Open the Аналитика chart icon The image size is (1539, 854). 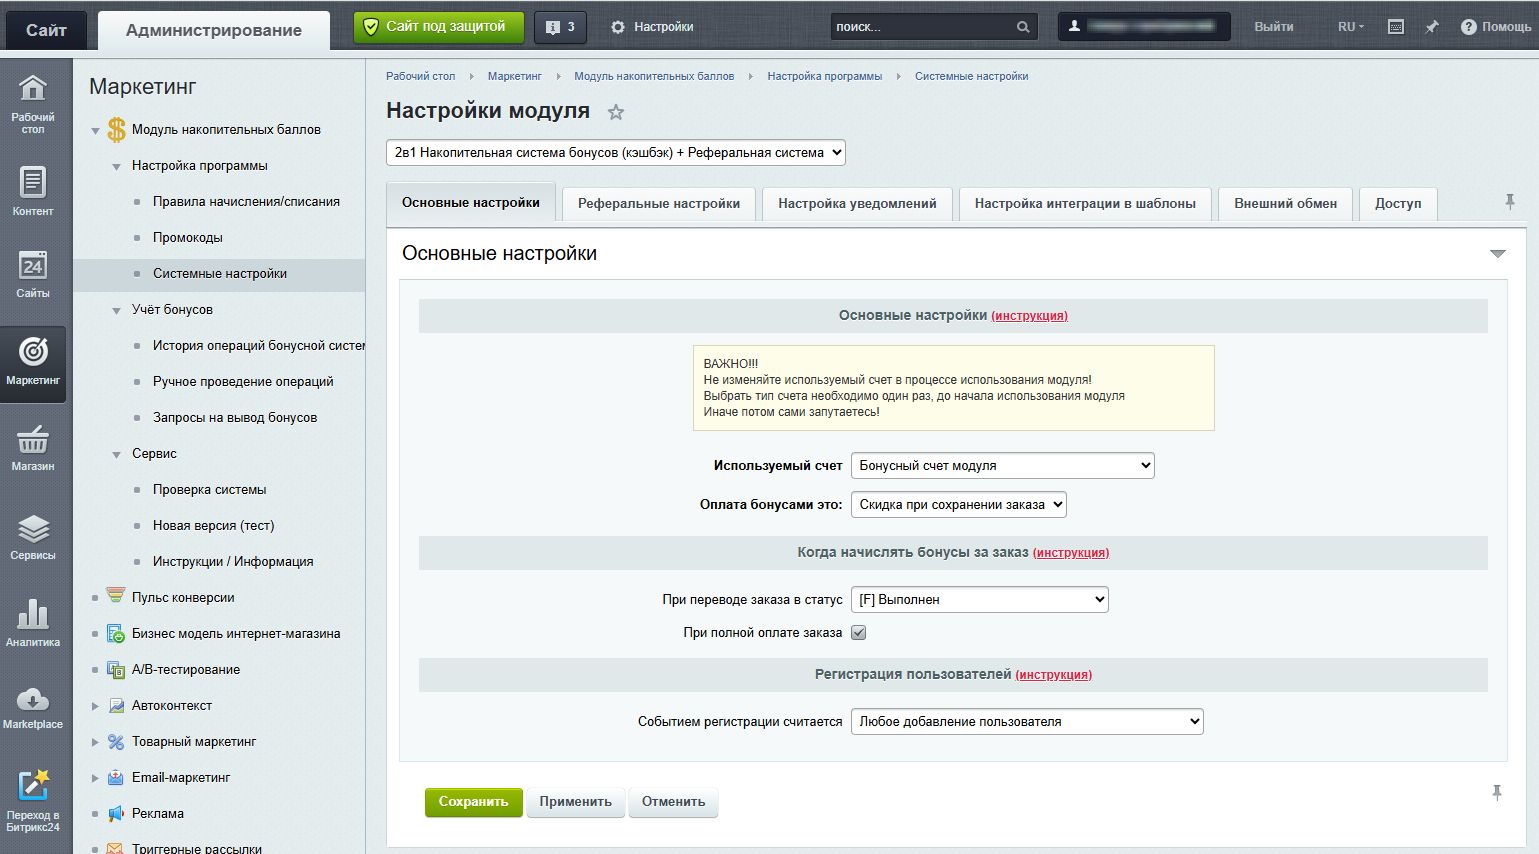(x=33, y=623)
